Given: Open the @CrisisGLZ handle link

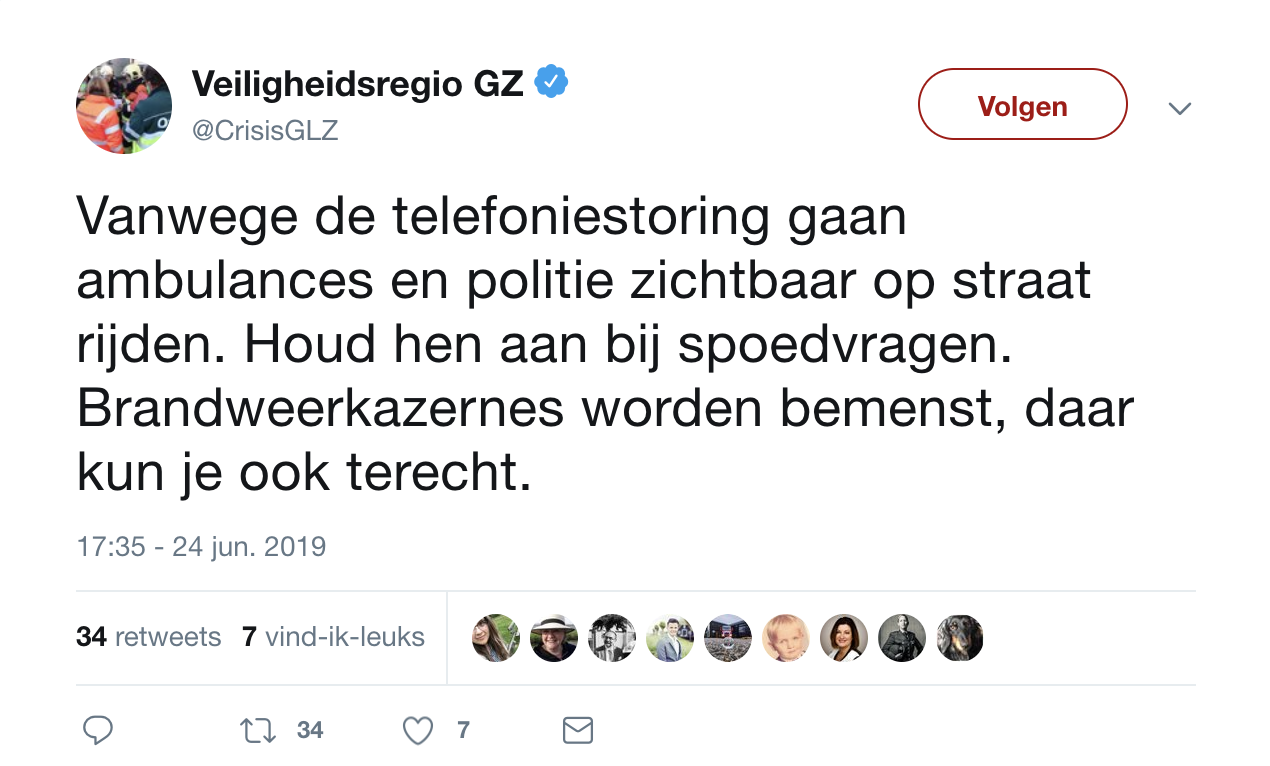Looking at the screenshot, I should coord(264,131).
